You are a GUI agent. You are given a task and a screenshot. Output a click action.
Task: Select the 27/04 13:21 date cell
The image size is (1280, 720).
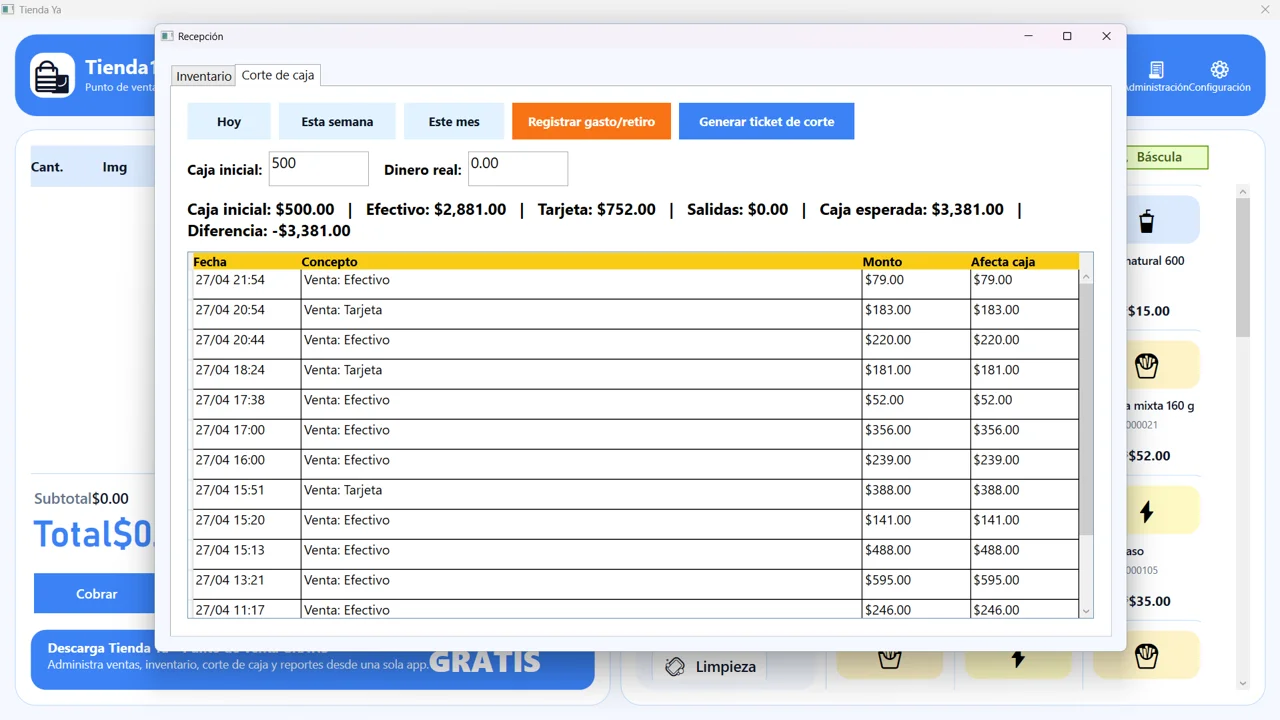(246, 584)
